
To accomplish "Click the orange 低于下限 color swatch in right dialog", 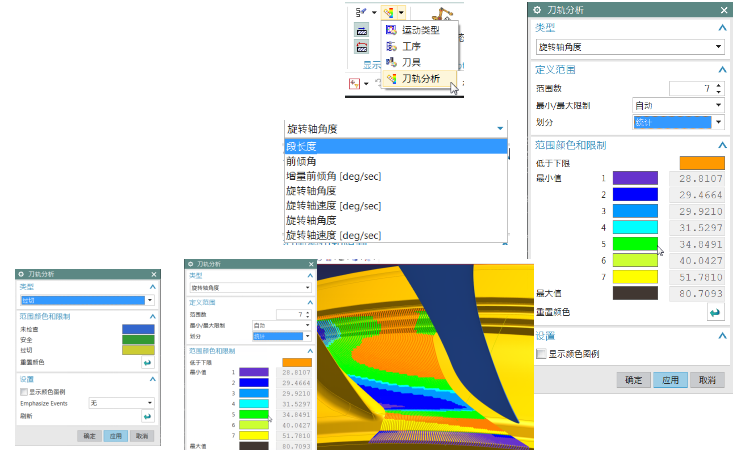I will click(x=700, y=162).
